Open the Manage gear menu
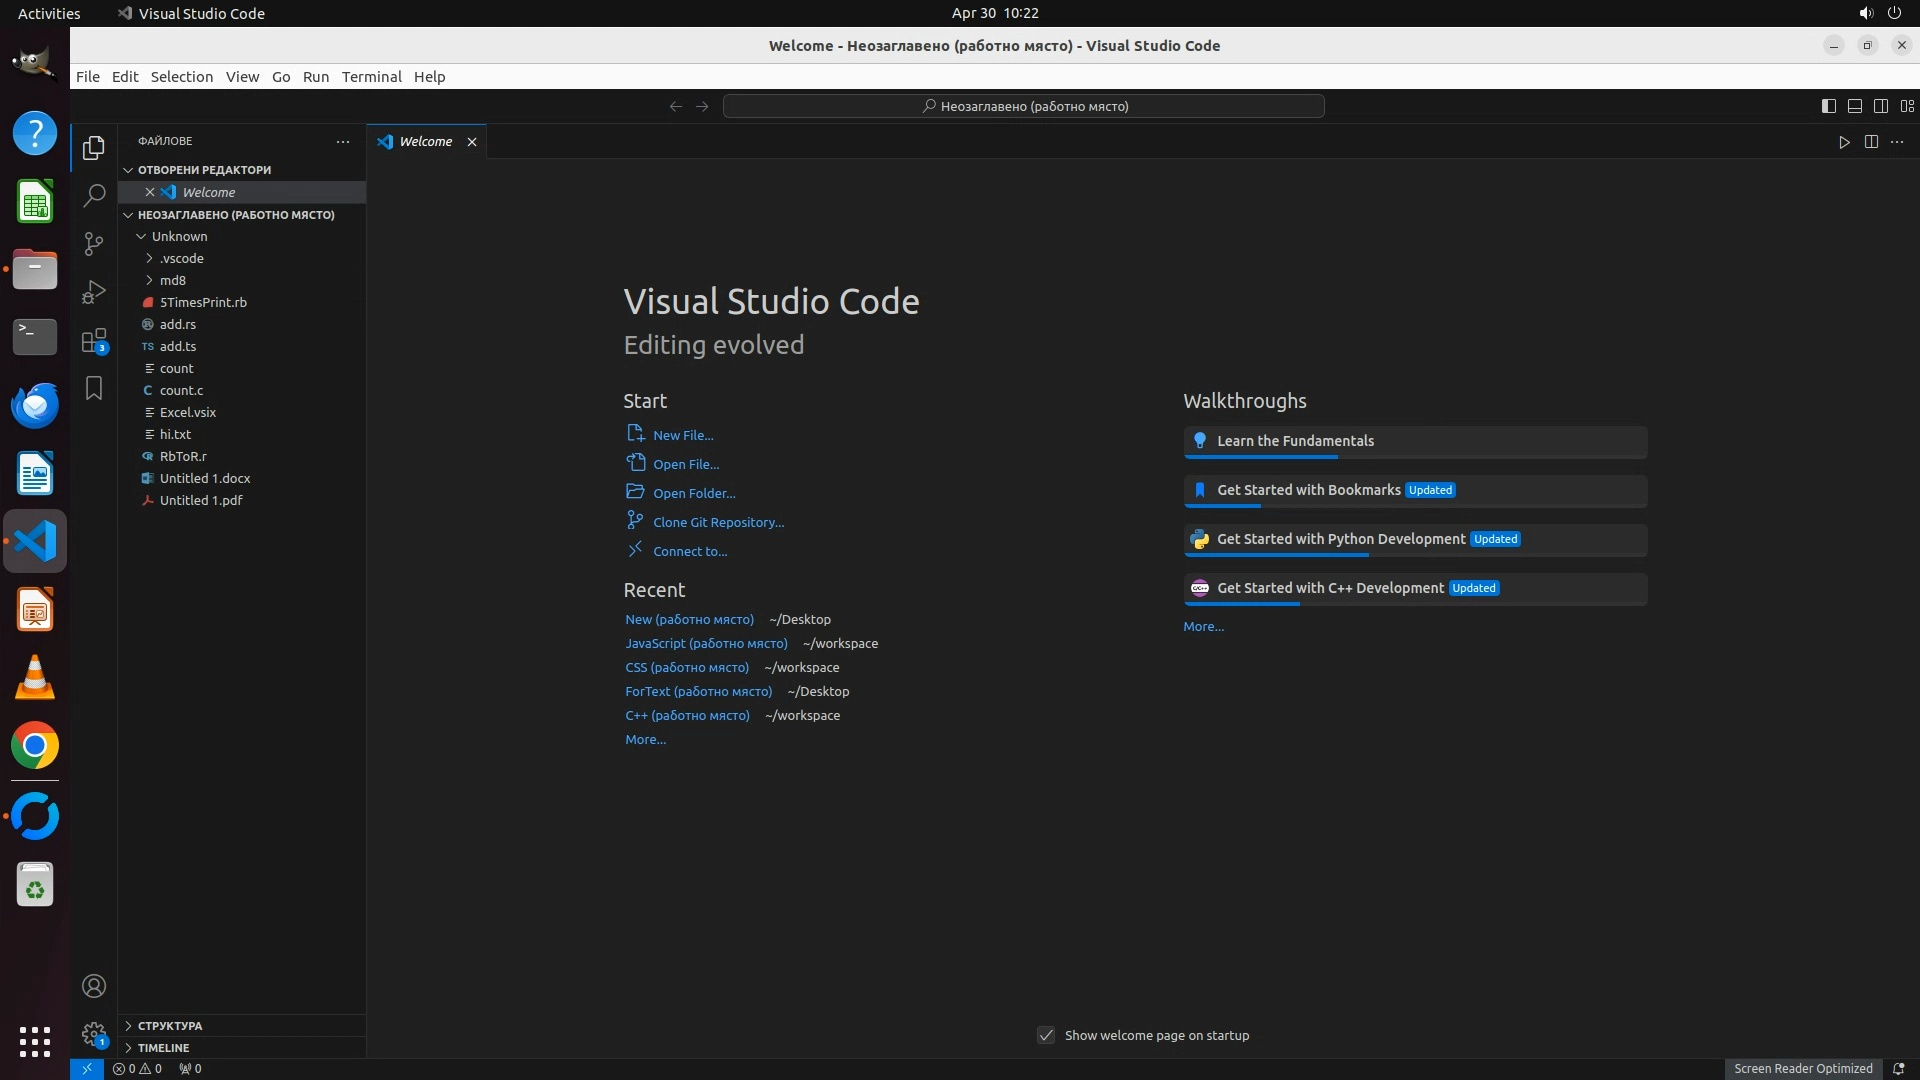This screenshot has width=1920, height=1080. coord(94,1034)
